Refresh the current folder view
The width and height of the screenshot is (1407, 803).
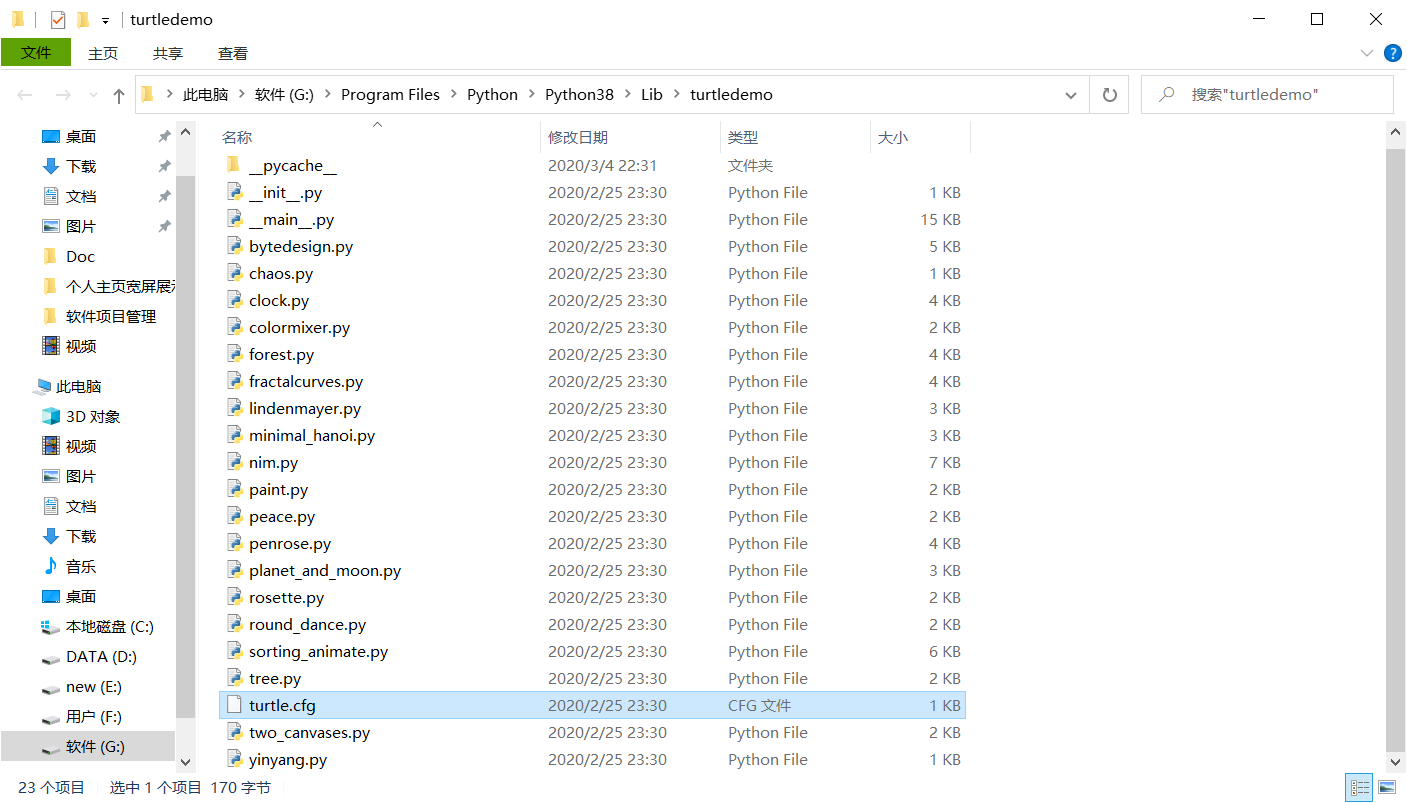1109,95
